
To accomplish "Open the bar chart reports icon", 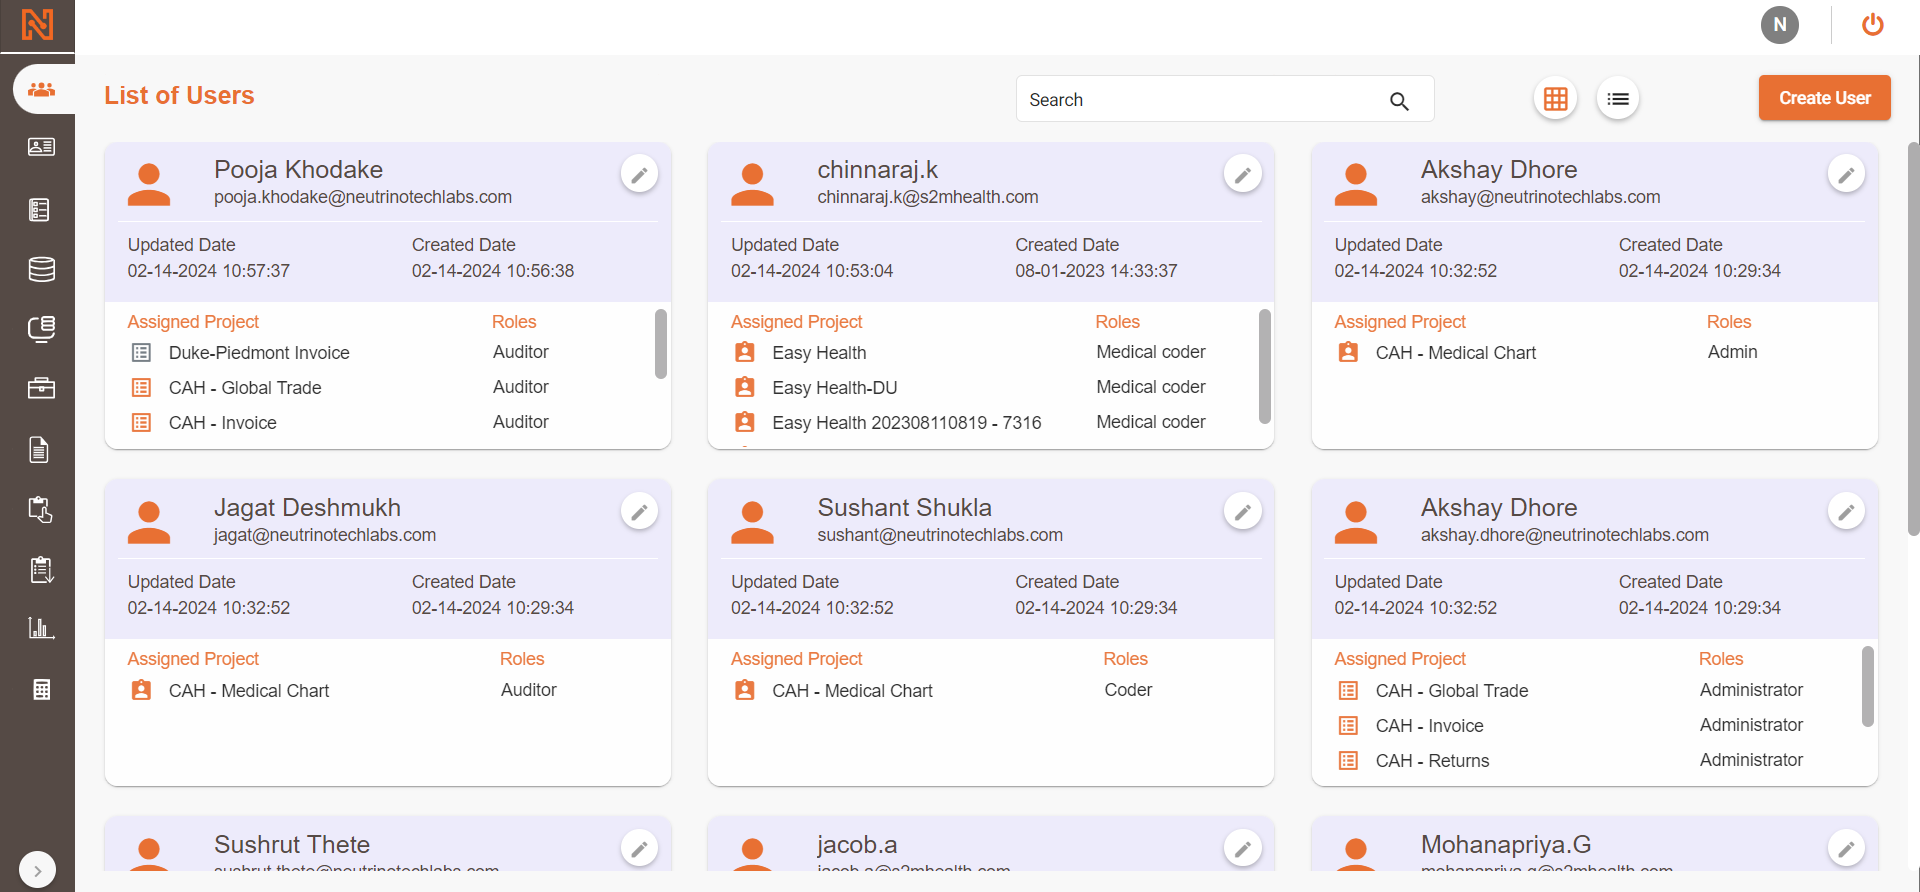I will [41, 628].
